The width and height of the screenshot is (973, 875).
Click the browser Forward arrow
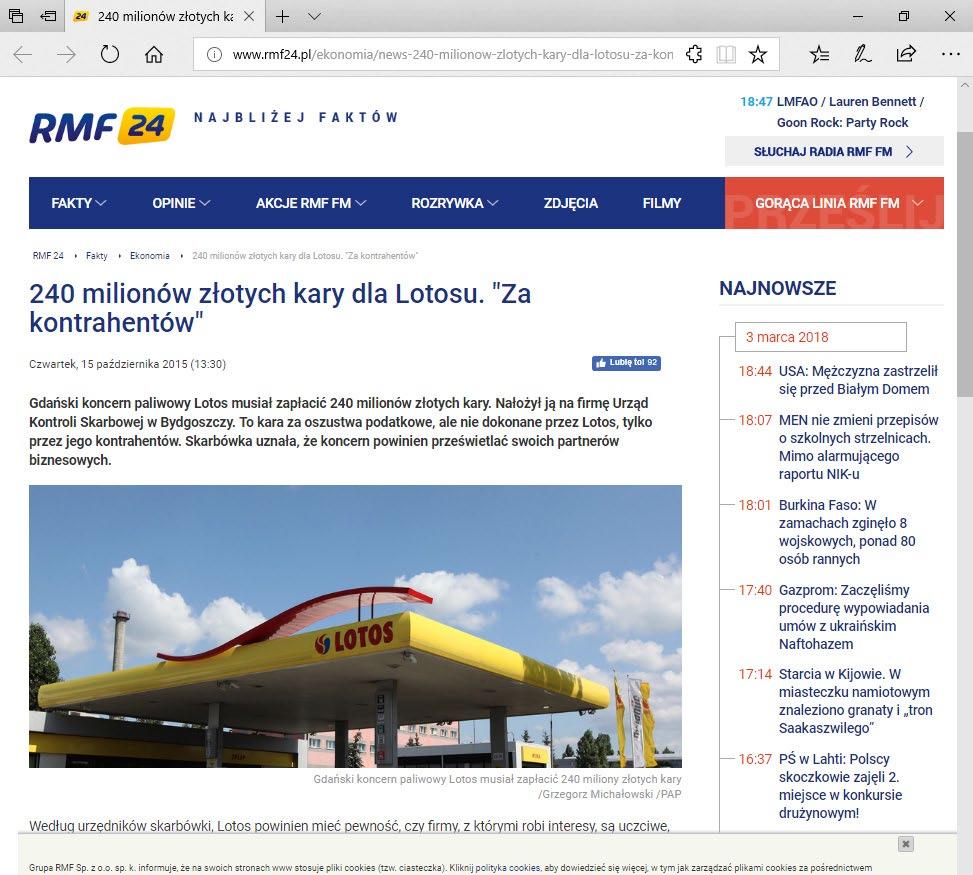point(66,55)
